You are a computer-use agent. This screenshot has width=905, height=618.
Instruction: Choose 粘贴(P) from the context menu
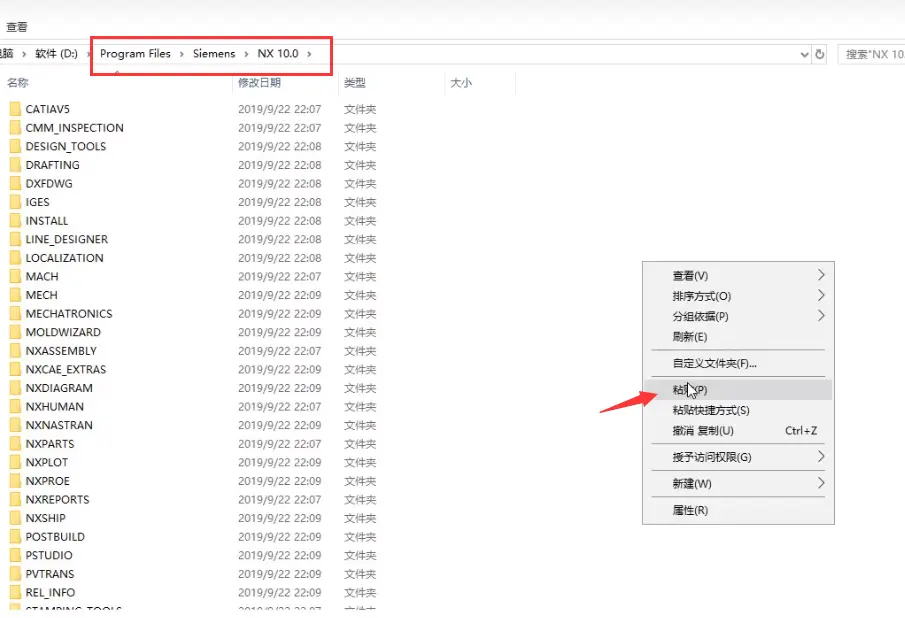738,389
